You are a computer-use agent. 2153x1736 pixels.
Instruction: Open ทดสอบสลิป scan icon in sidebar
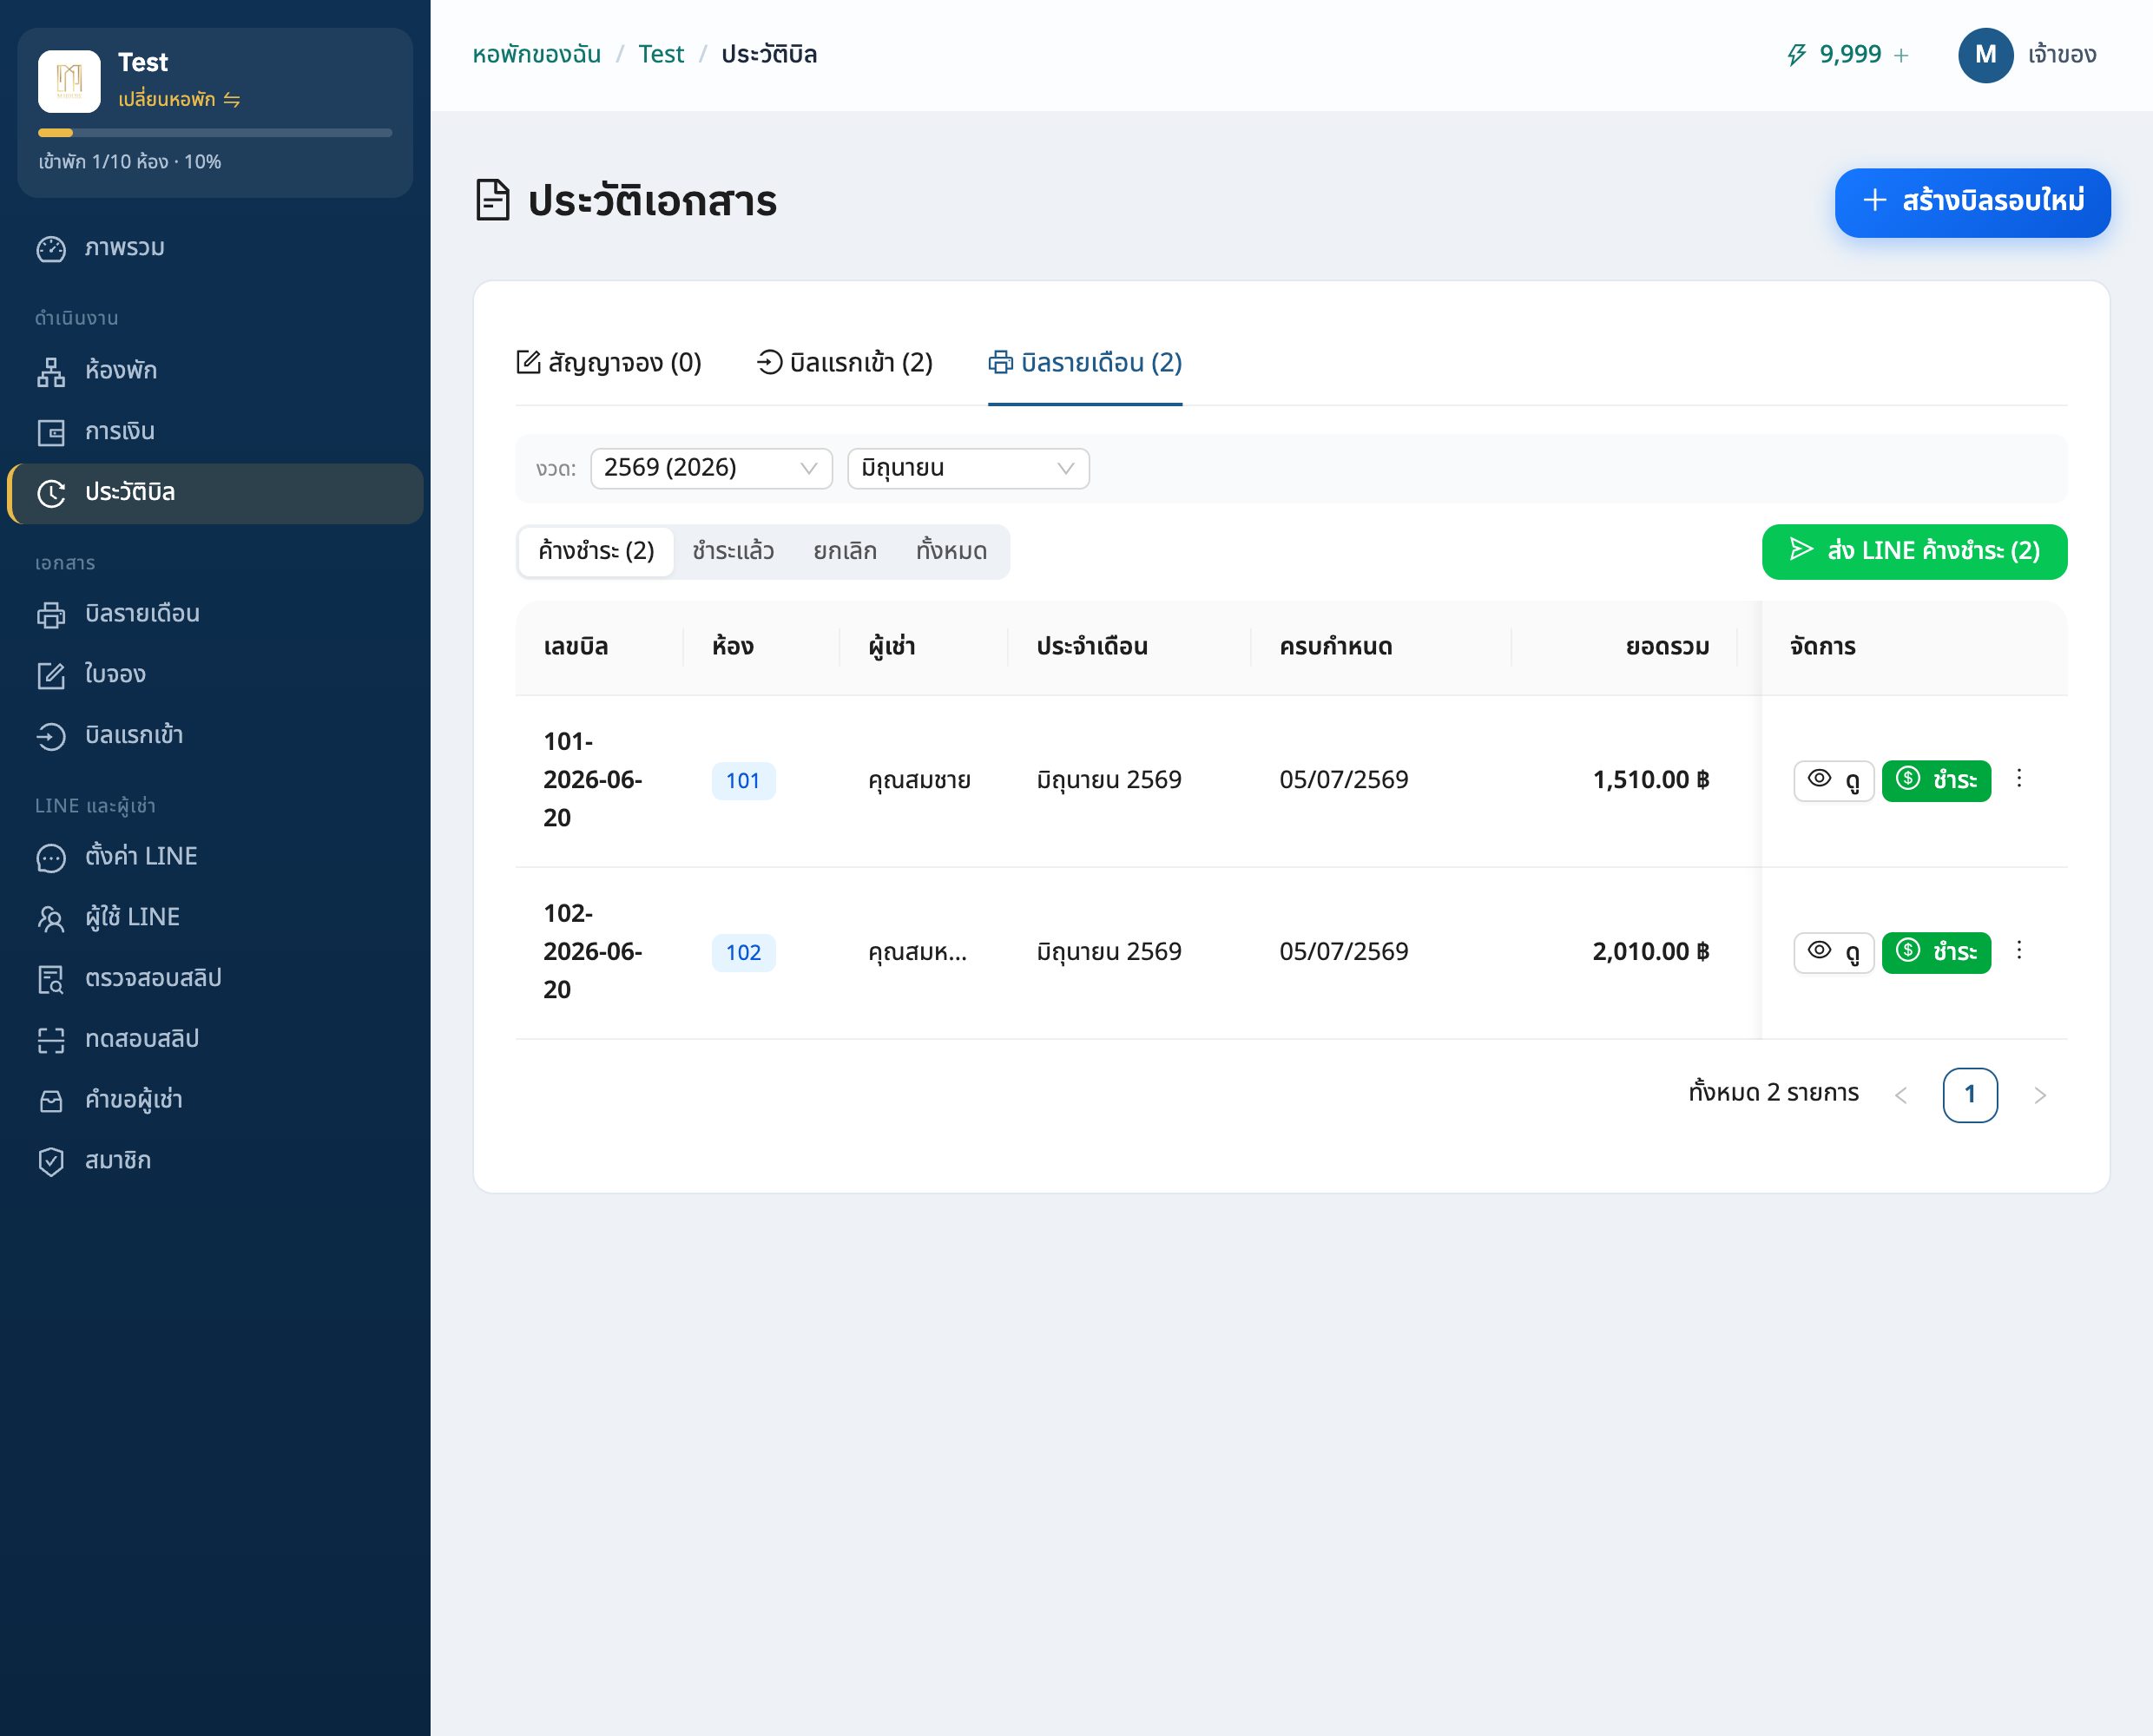coord(51,1040)
